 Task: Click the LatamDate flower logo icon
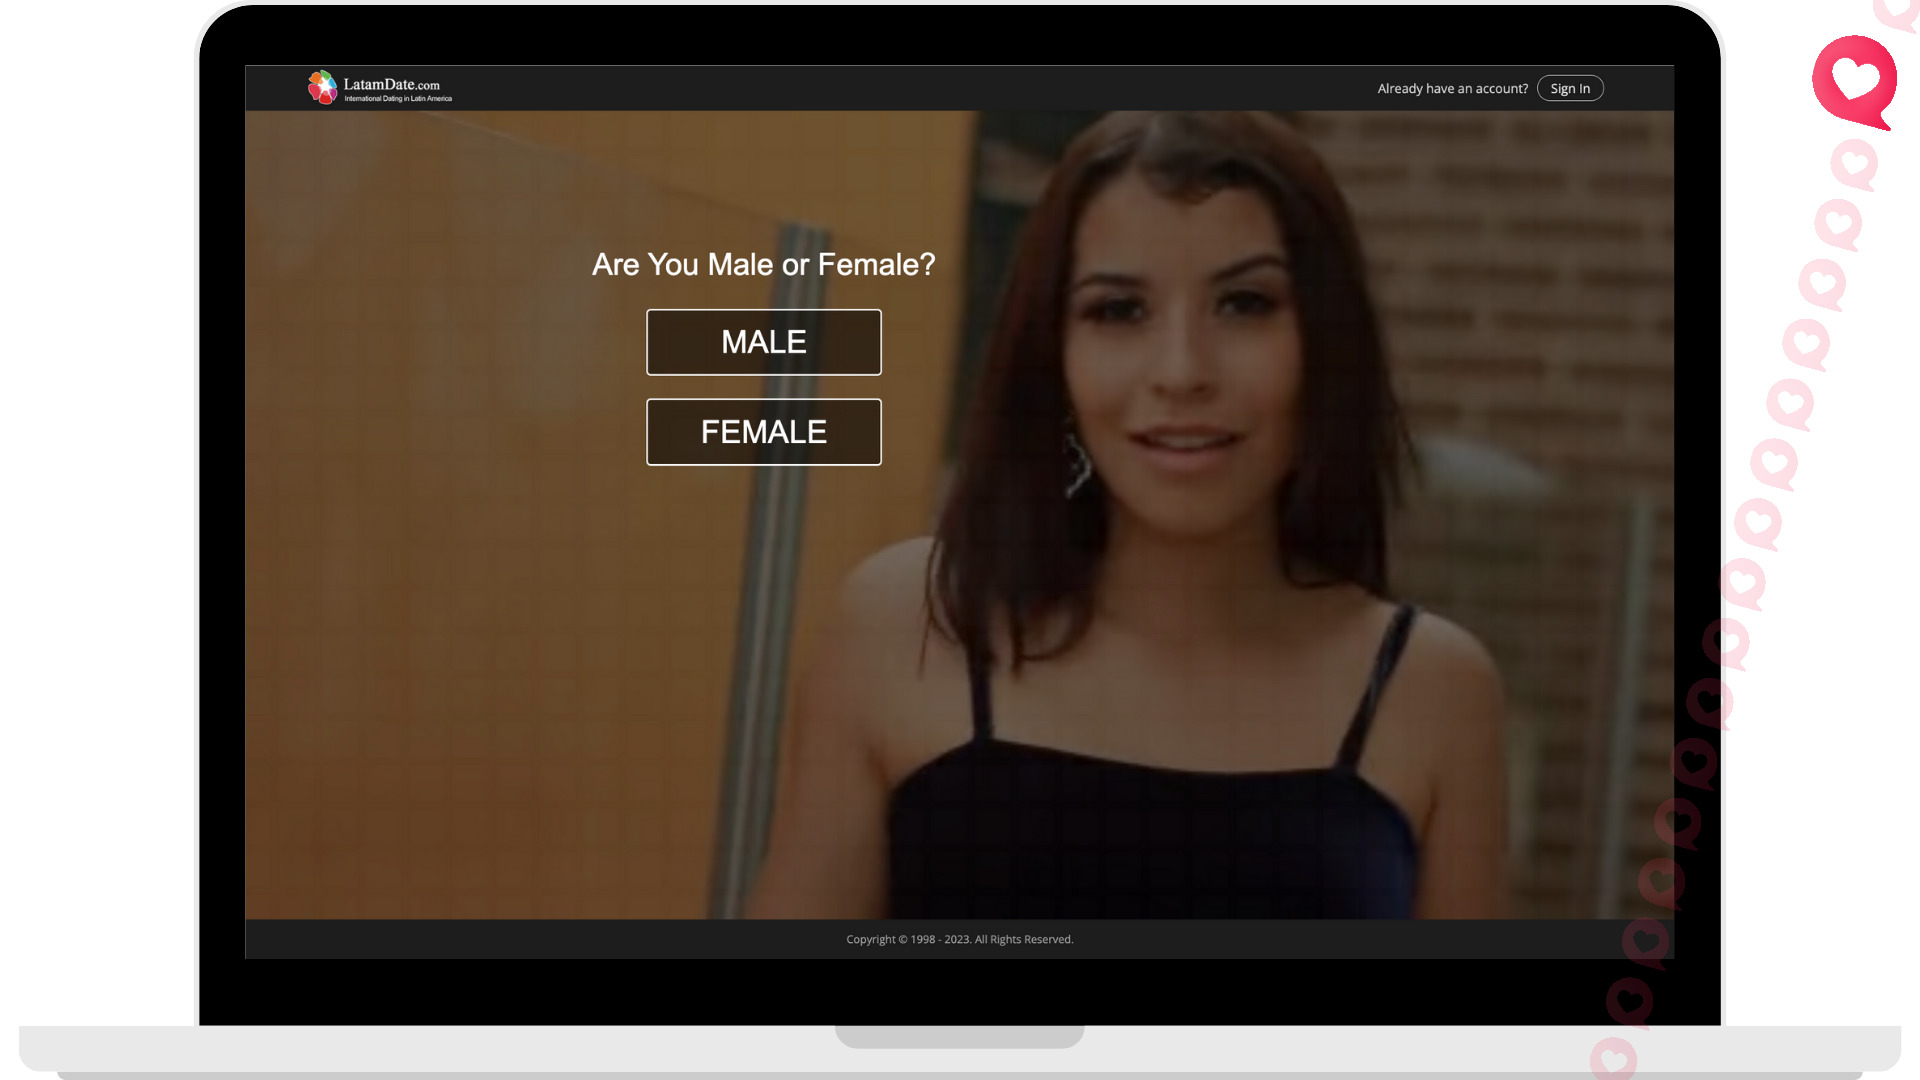[322, 86]
